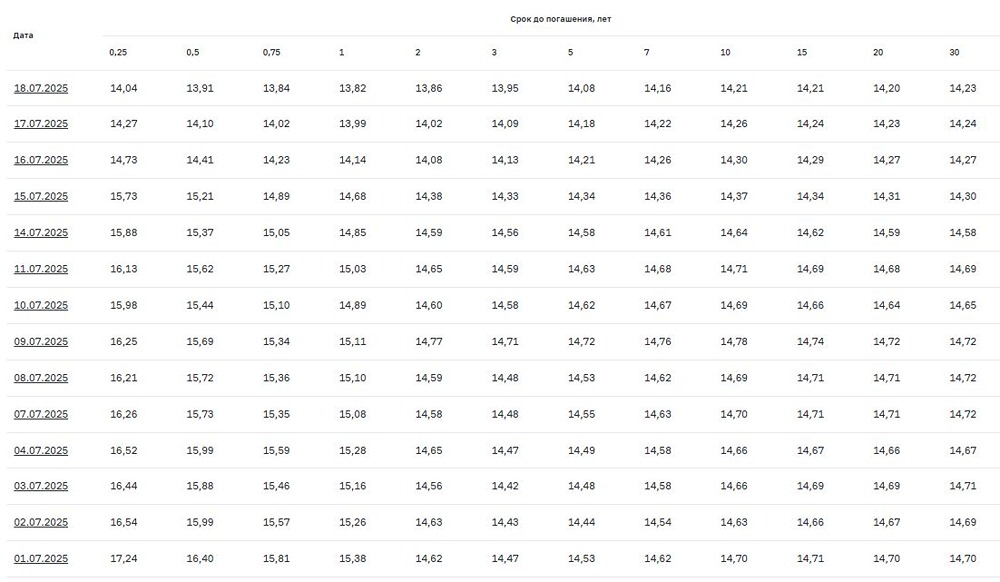Open the 17.07.2025 date link

41,124
